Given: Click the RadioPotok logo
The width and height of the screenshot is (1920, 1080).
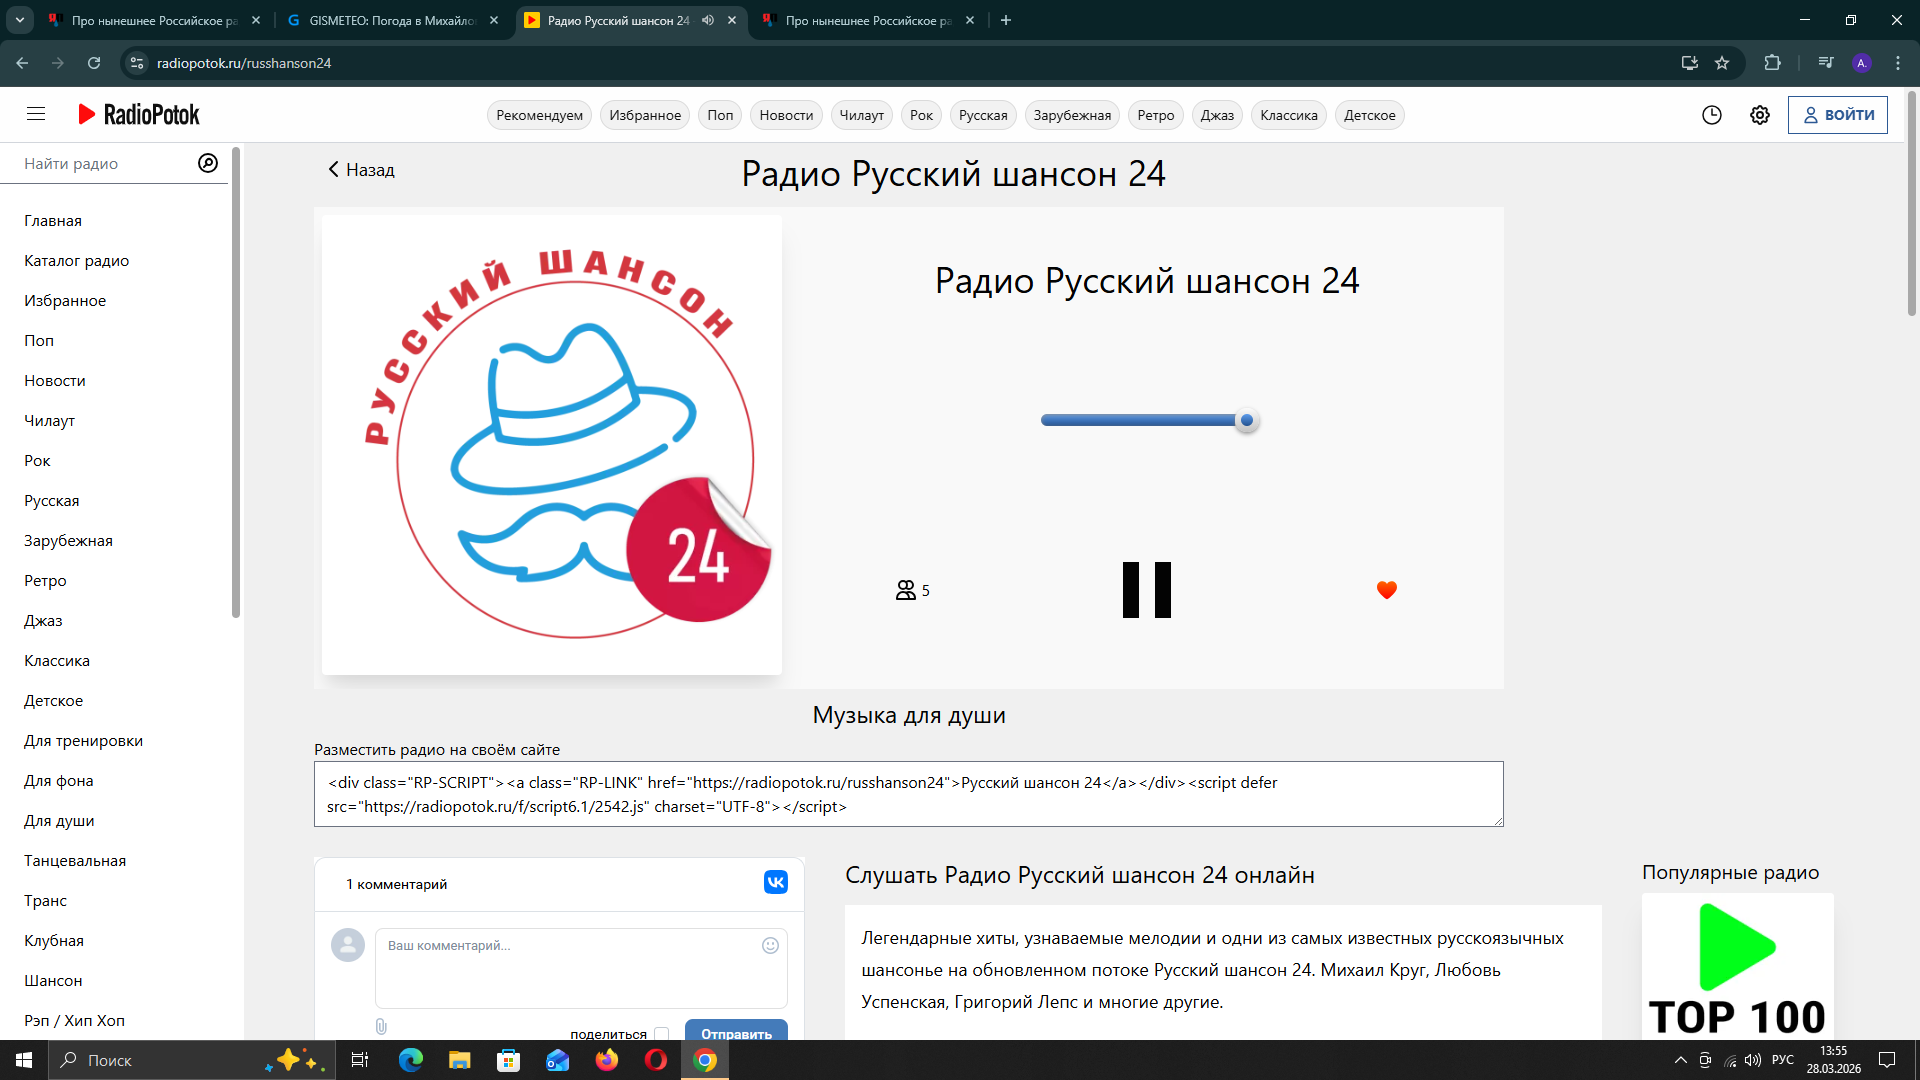Looking at the screenshot, I should point(139,114).
